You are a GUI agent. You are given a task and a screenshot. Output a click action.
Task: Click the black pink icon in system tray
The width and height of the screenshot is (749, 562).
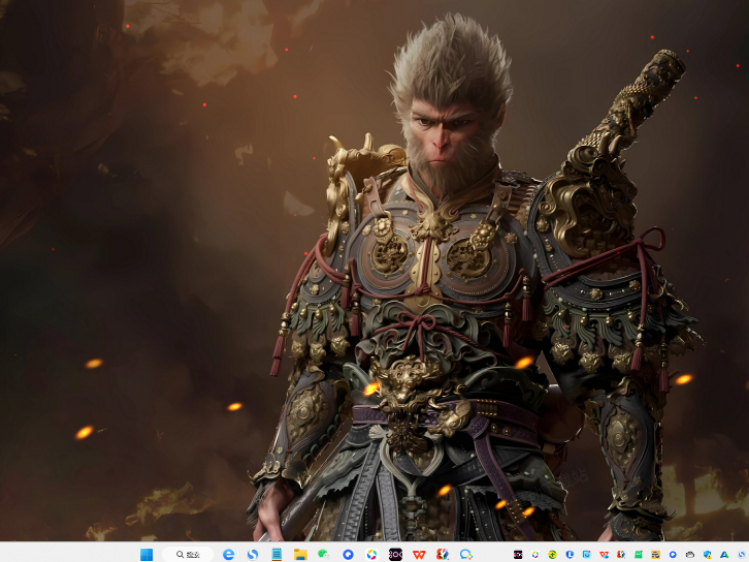tap(518, 554)
